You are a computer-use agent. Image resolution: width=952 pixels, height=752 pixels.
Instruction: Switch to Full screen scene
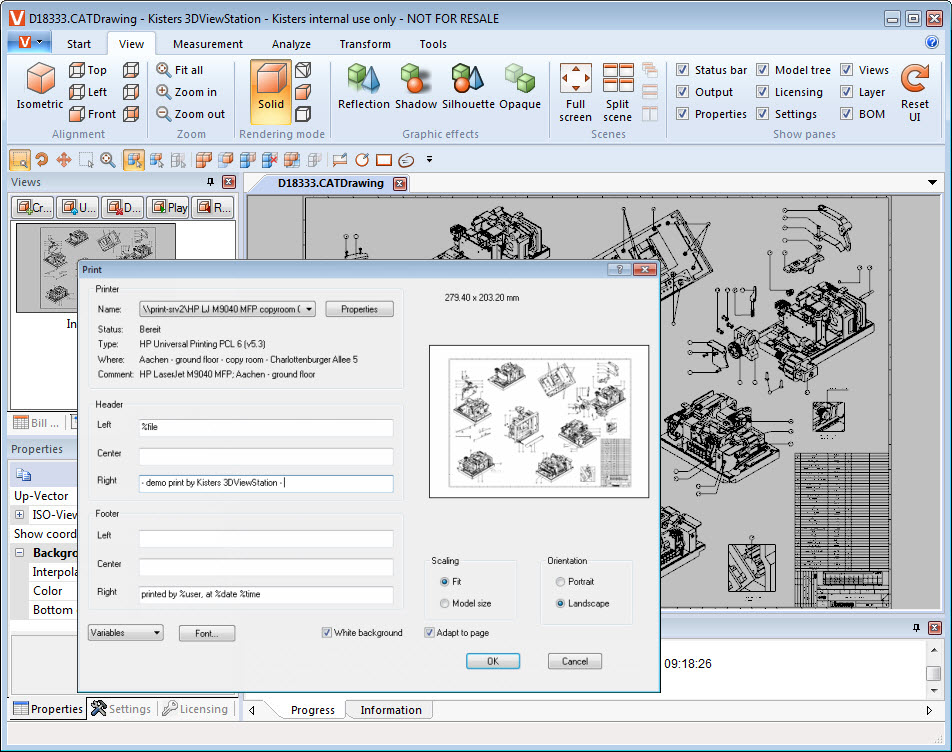(x=575, y=90)
